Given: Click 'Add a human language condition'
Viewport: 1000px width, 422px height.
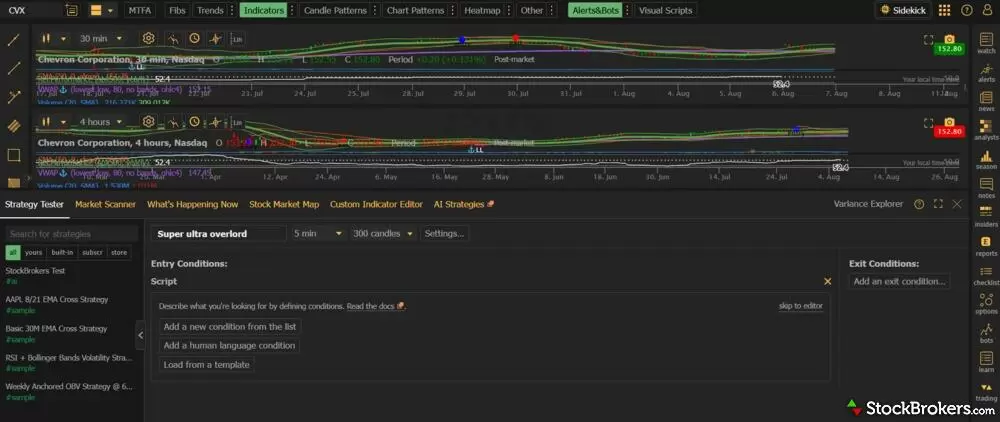Looking at the screenshot, I should 229,346.
